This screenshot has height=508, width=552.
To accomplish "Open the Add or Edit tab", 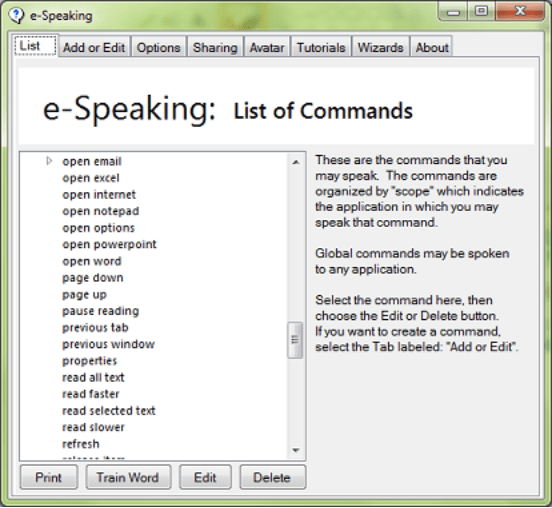I will pyautogui.click(x=94, y=47).
